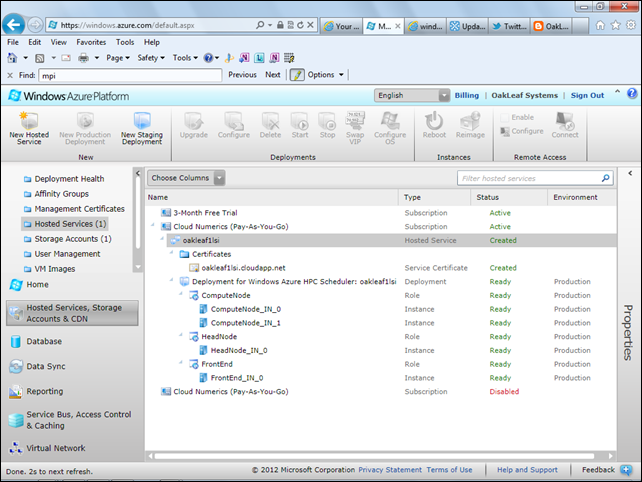The height and width of the screenshot is (482, 642).
Task: Toggle the Remote Access Enable checkbox
Action: click(x=504, y=118)
